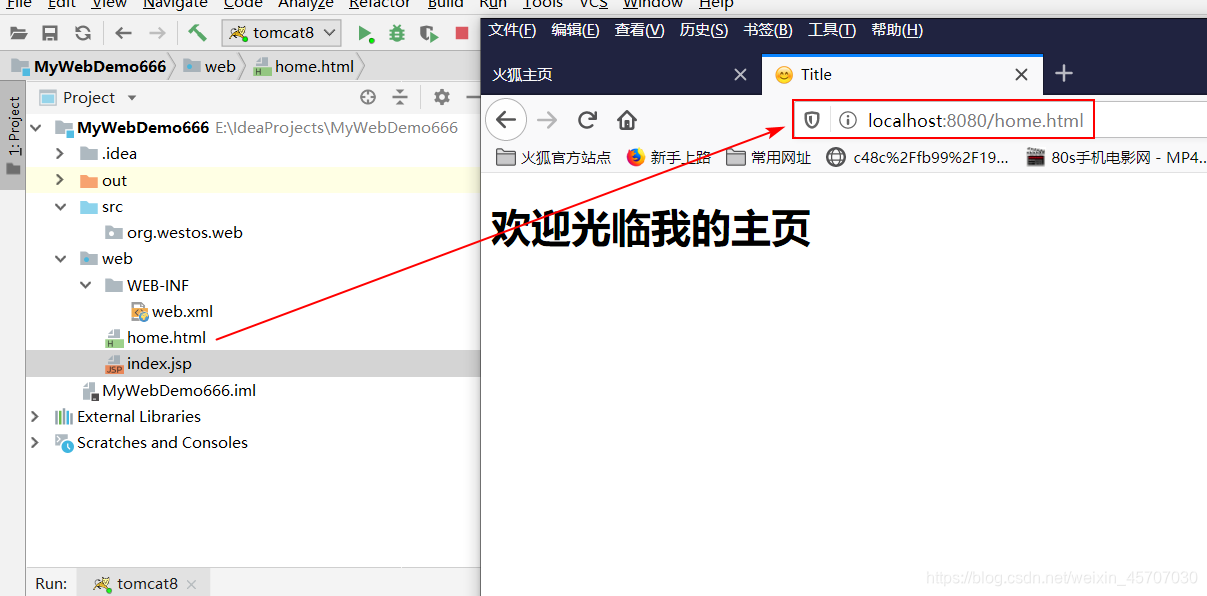Open the Refactor menu in IDE
This screenshot has width=1207, height=596.
click(380, 5)
